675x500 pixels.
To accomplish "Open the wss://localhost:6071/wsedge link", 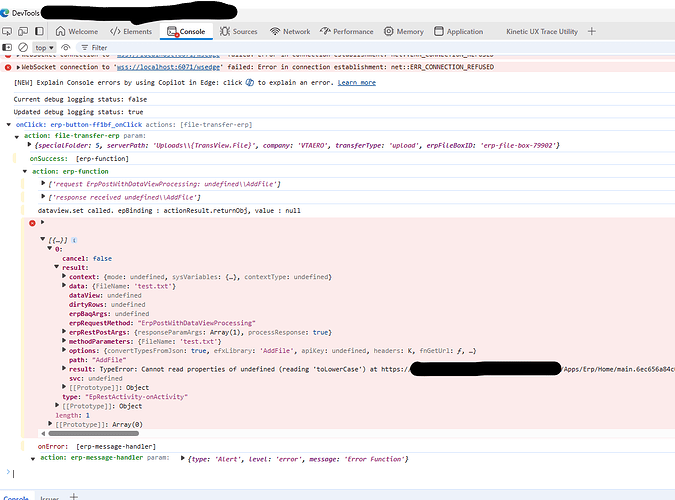I will [168, 67].
